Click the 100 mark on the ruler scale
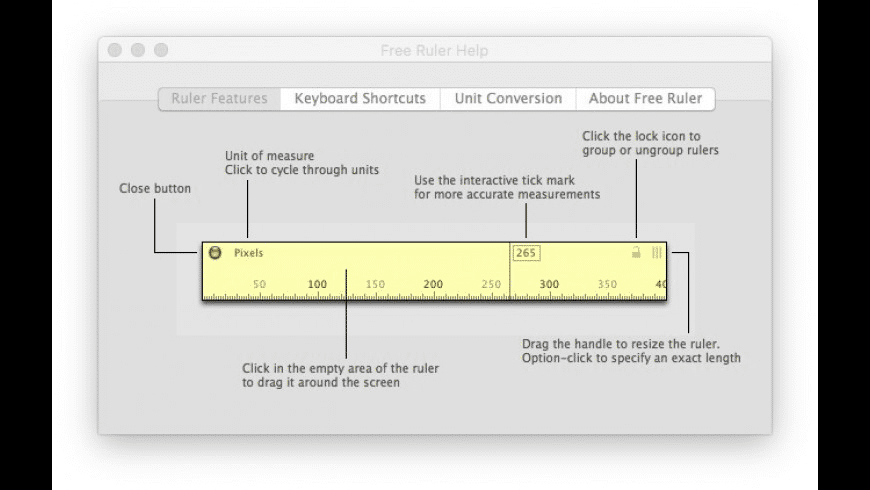 click(x=317, y=285)
